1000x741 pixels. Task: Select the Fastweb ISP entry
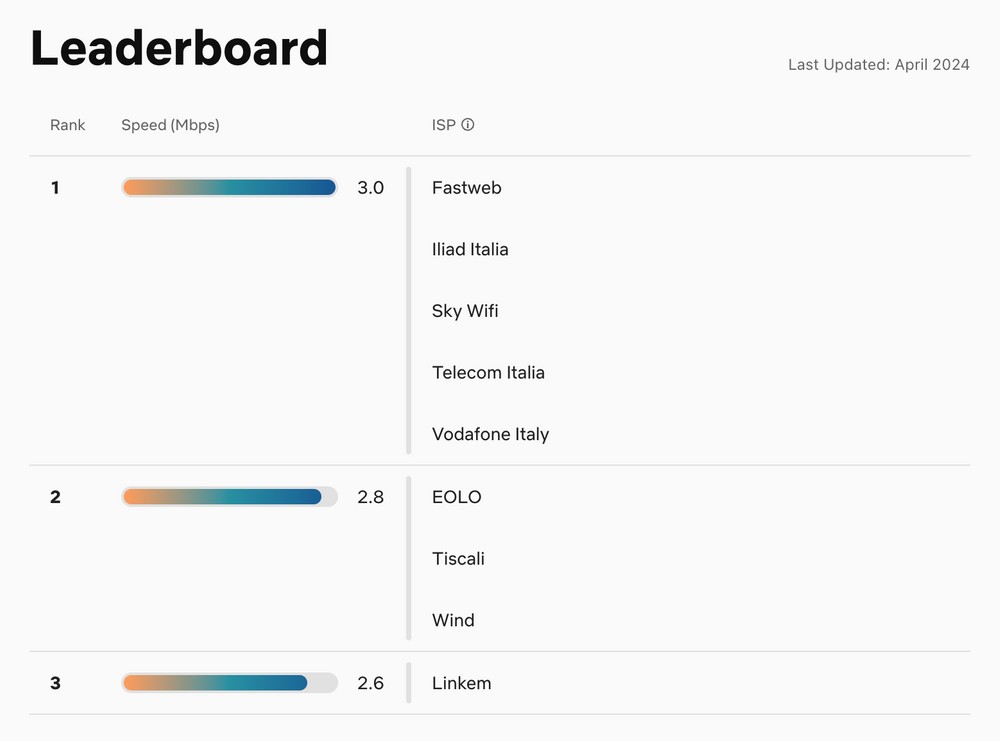pos(466,187)
